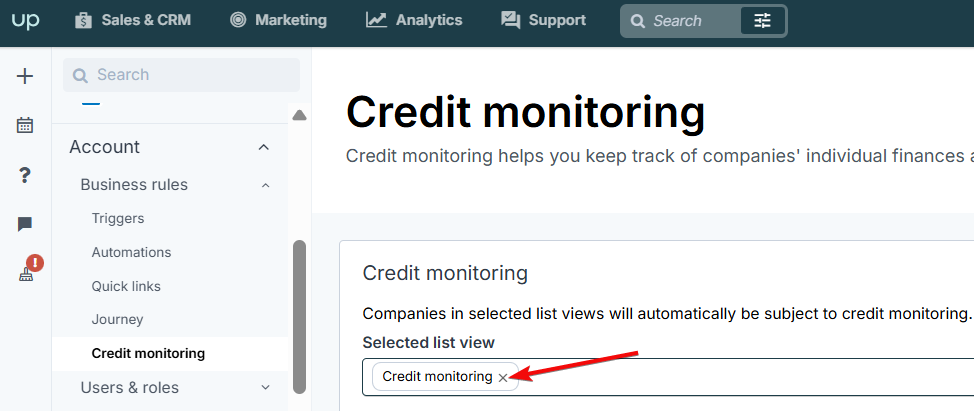Viewport: 974px width, 411px height.
Task: Open the plus add-new icon in sidebar
Action: 25,76
